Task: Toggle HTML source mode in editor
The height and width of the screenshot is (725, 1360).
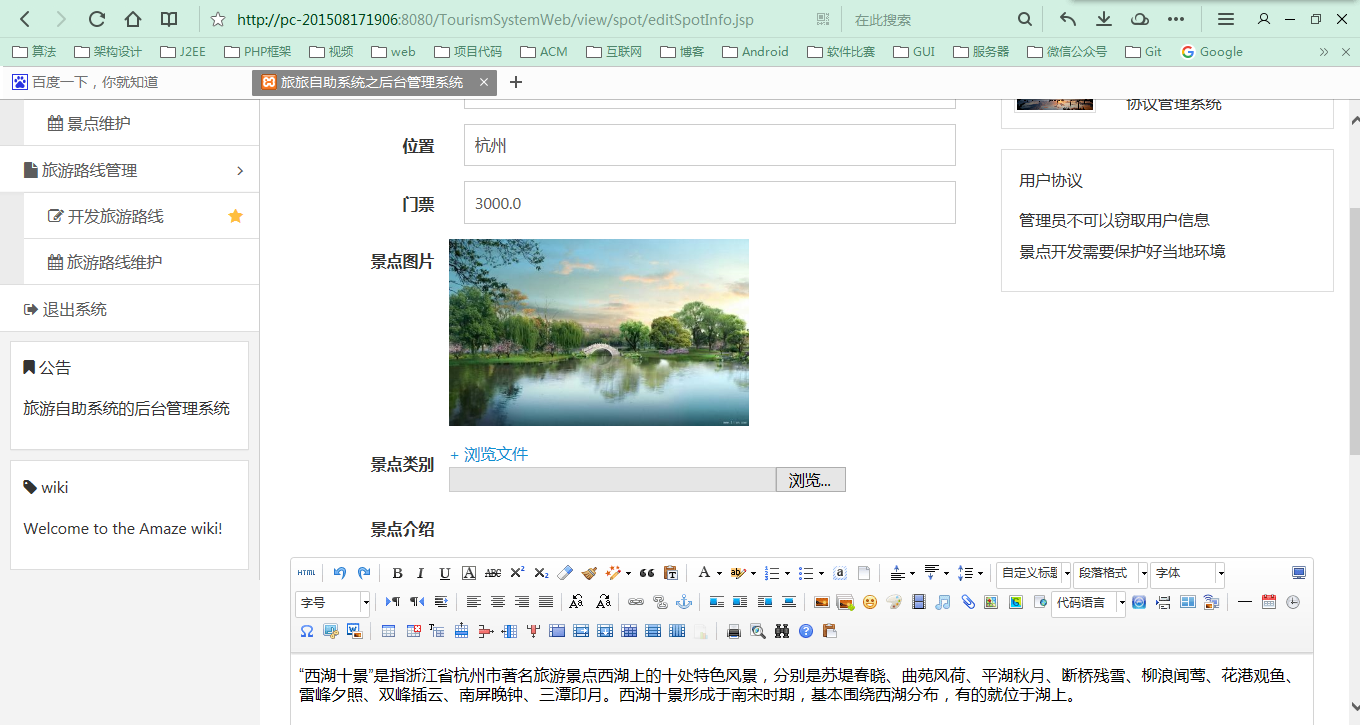Action: 306,573
